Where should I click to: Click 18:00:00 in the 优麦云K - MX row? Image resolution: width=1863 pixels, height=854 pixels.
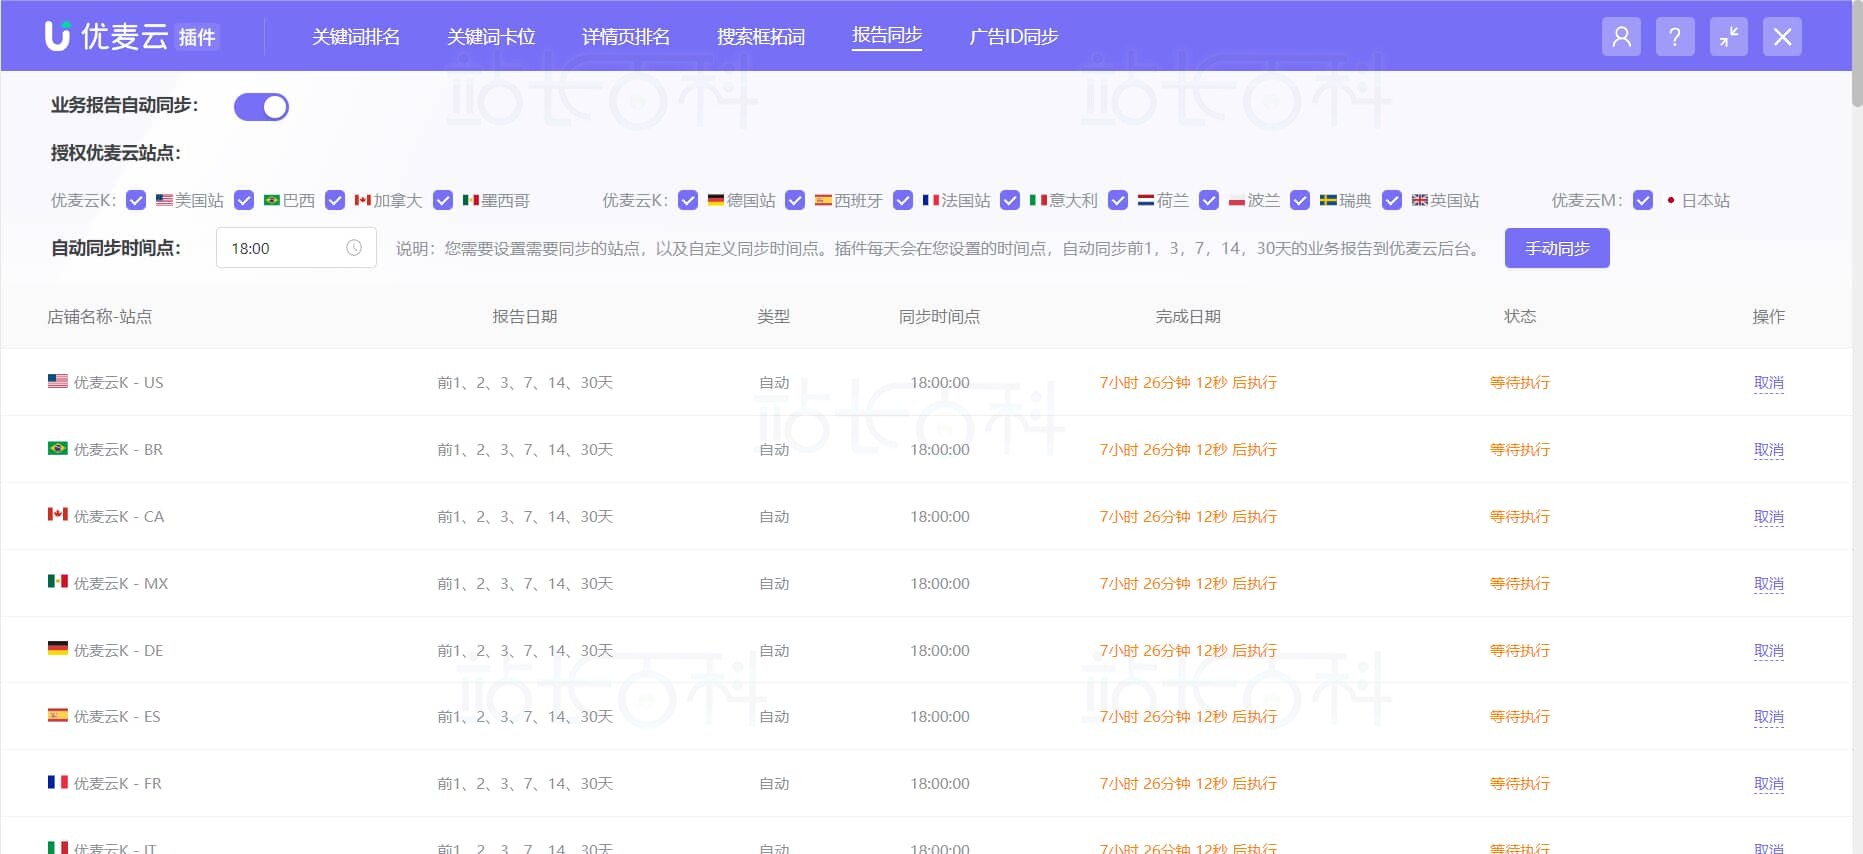point(940,583)
